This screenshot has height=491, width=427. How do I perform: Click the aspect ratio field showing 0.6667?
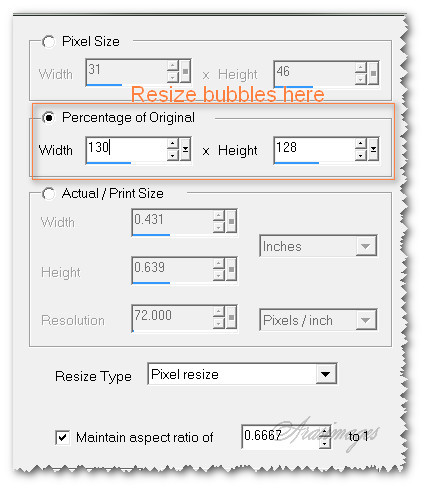coord(280,436)
